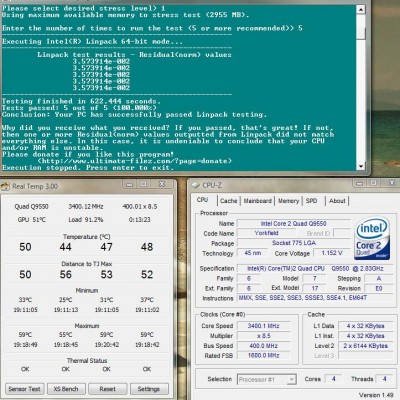
Task: Click the maximum temperature '55°C'
Action: click(66, 335)
